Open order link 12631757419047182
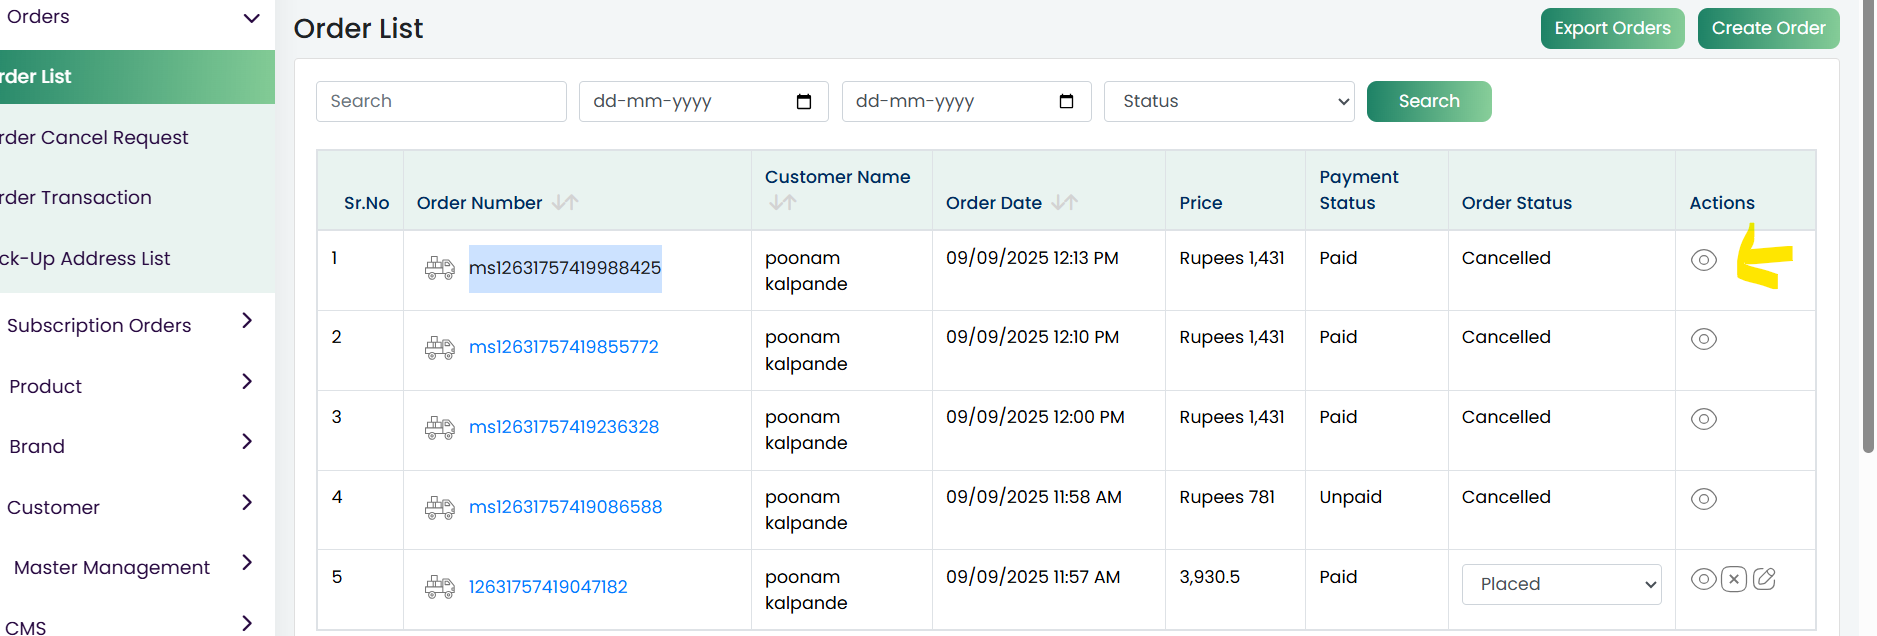Image resolution: width=1877 pixels, height=636 pixels. 548,587
